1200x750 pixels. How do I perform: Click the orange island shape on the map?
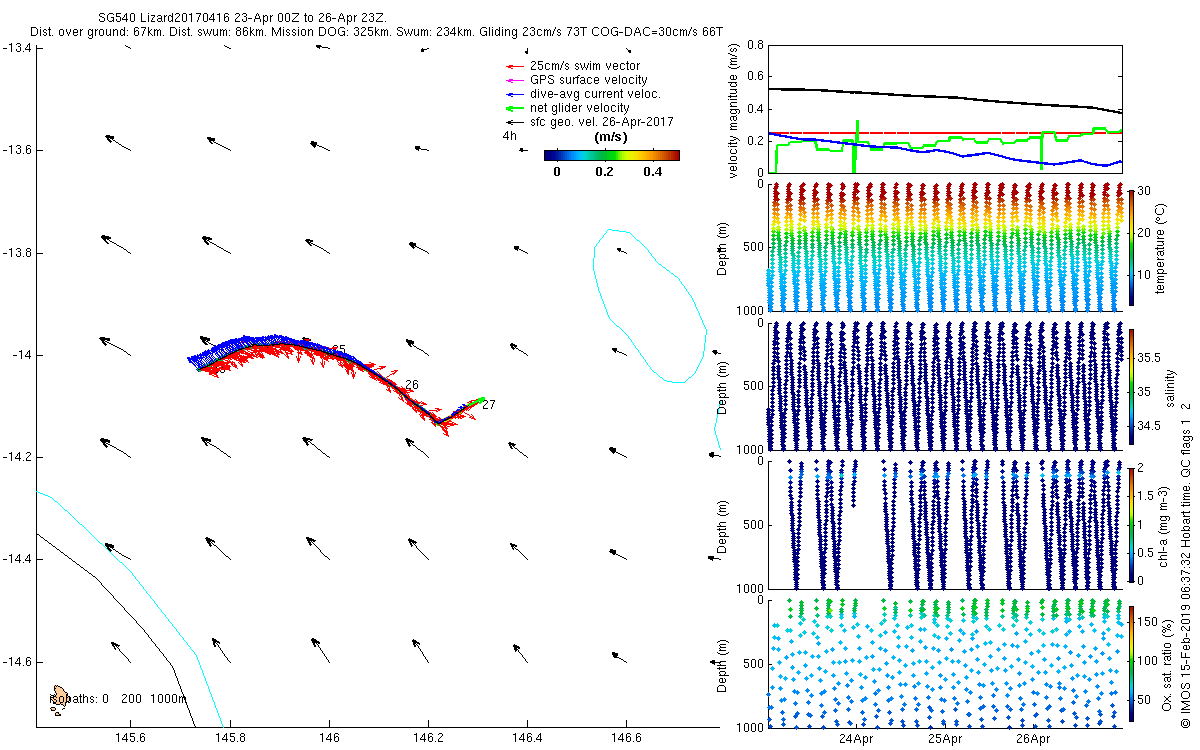pyautogui.click(x=60, y=695)
